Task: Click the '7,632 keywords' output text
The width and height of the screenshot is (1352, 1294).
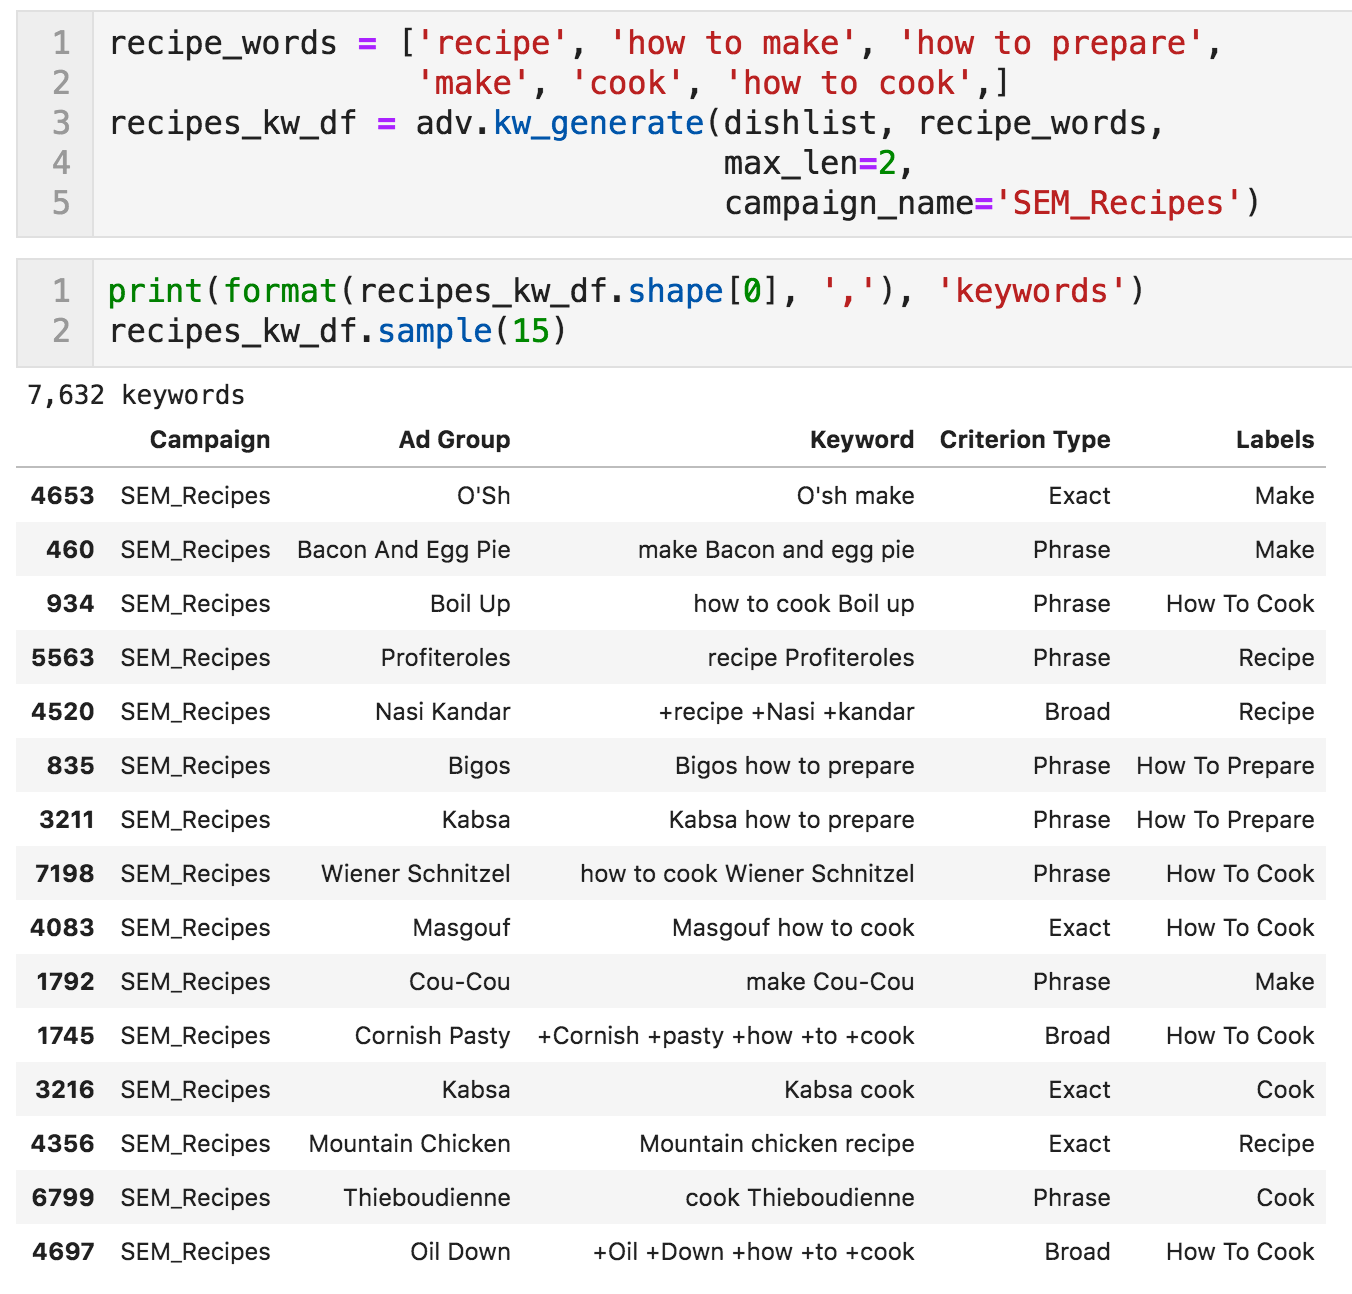Action: [136, 396]
